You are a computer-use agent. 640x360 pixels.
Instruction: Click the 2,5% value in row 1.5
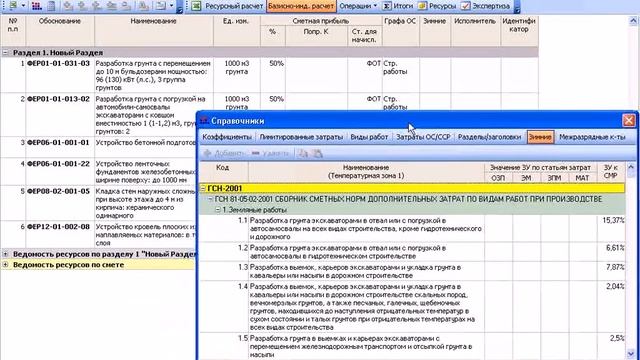(x=617, y=338)
